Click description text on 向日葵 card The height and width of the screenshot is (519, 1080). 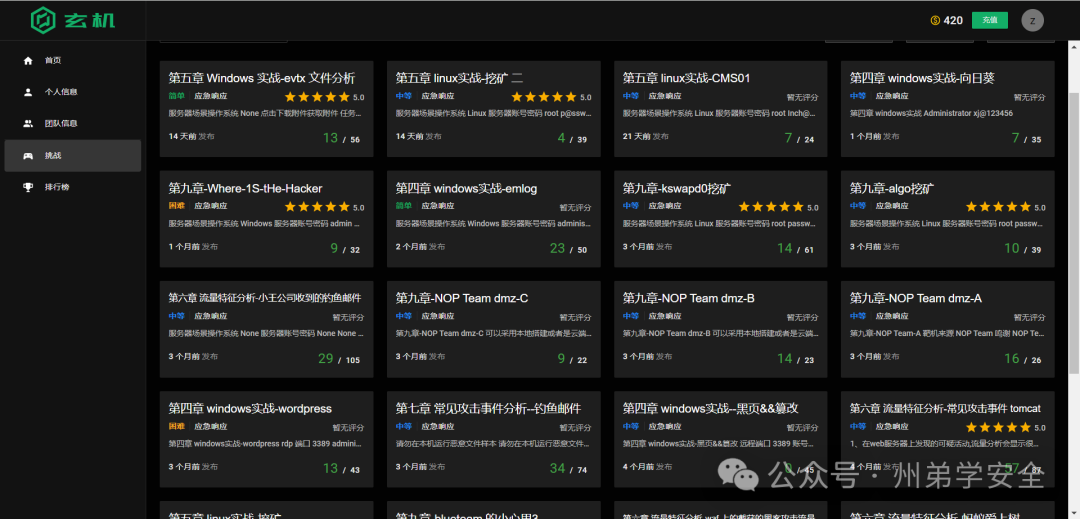931,113
